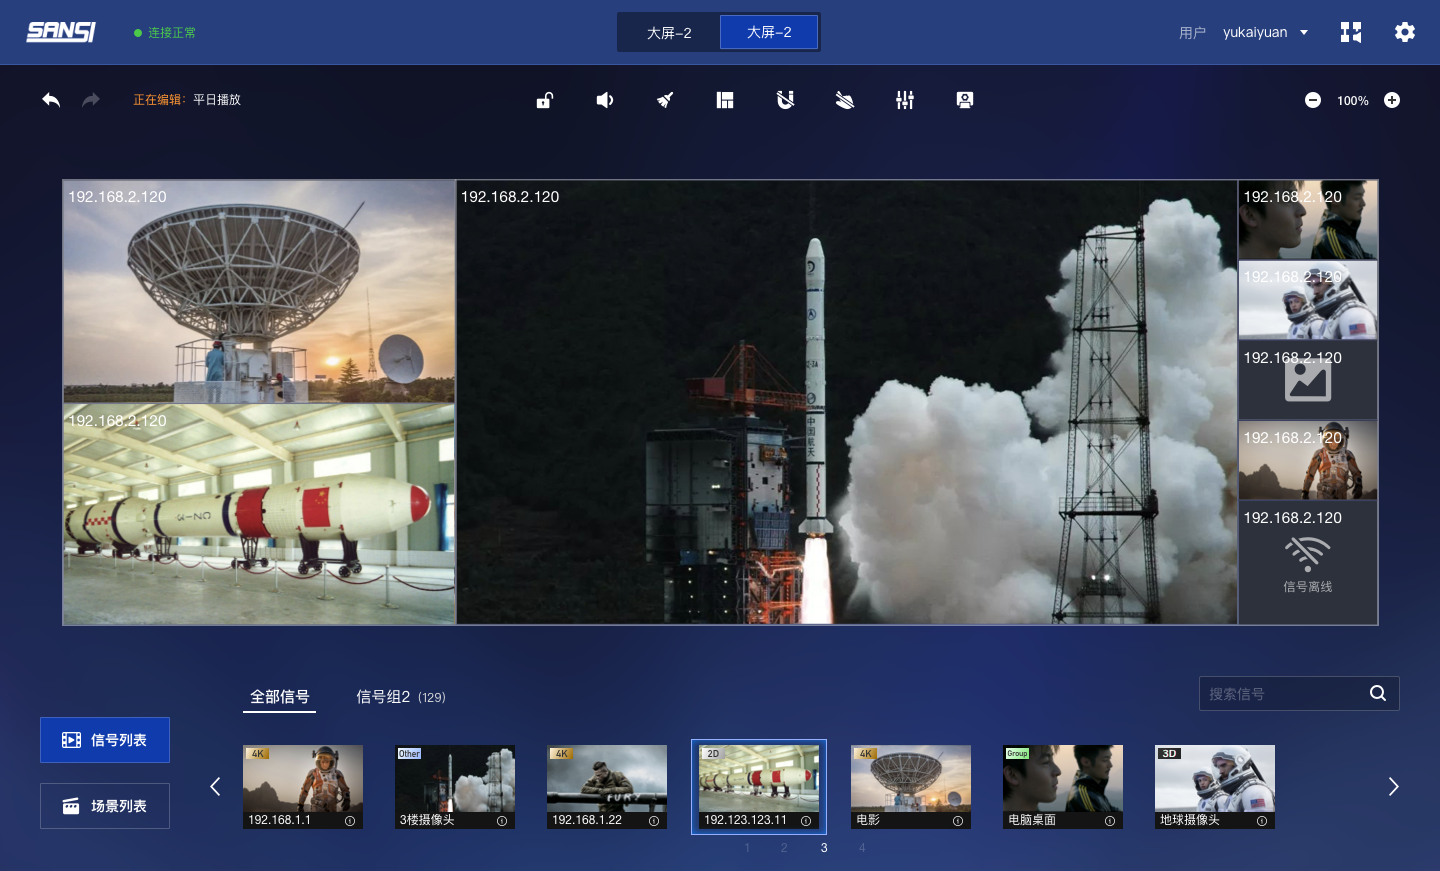This screenshot has width=1440, height=871.
Task: Select the 3楼摄像头 signal thumbnail
Action: [455, 787]
